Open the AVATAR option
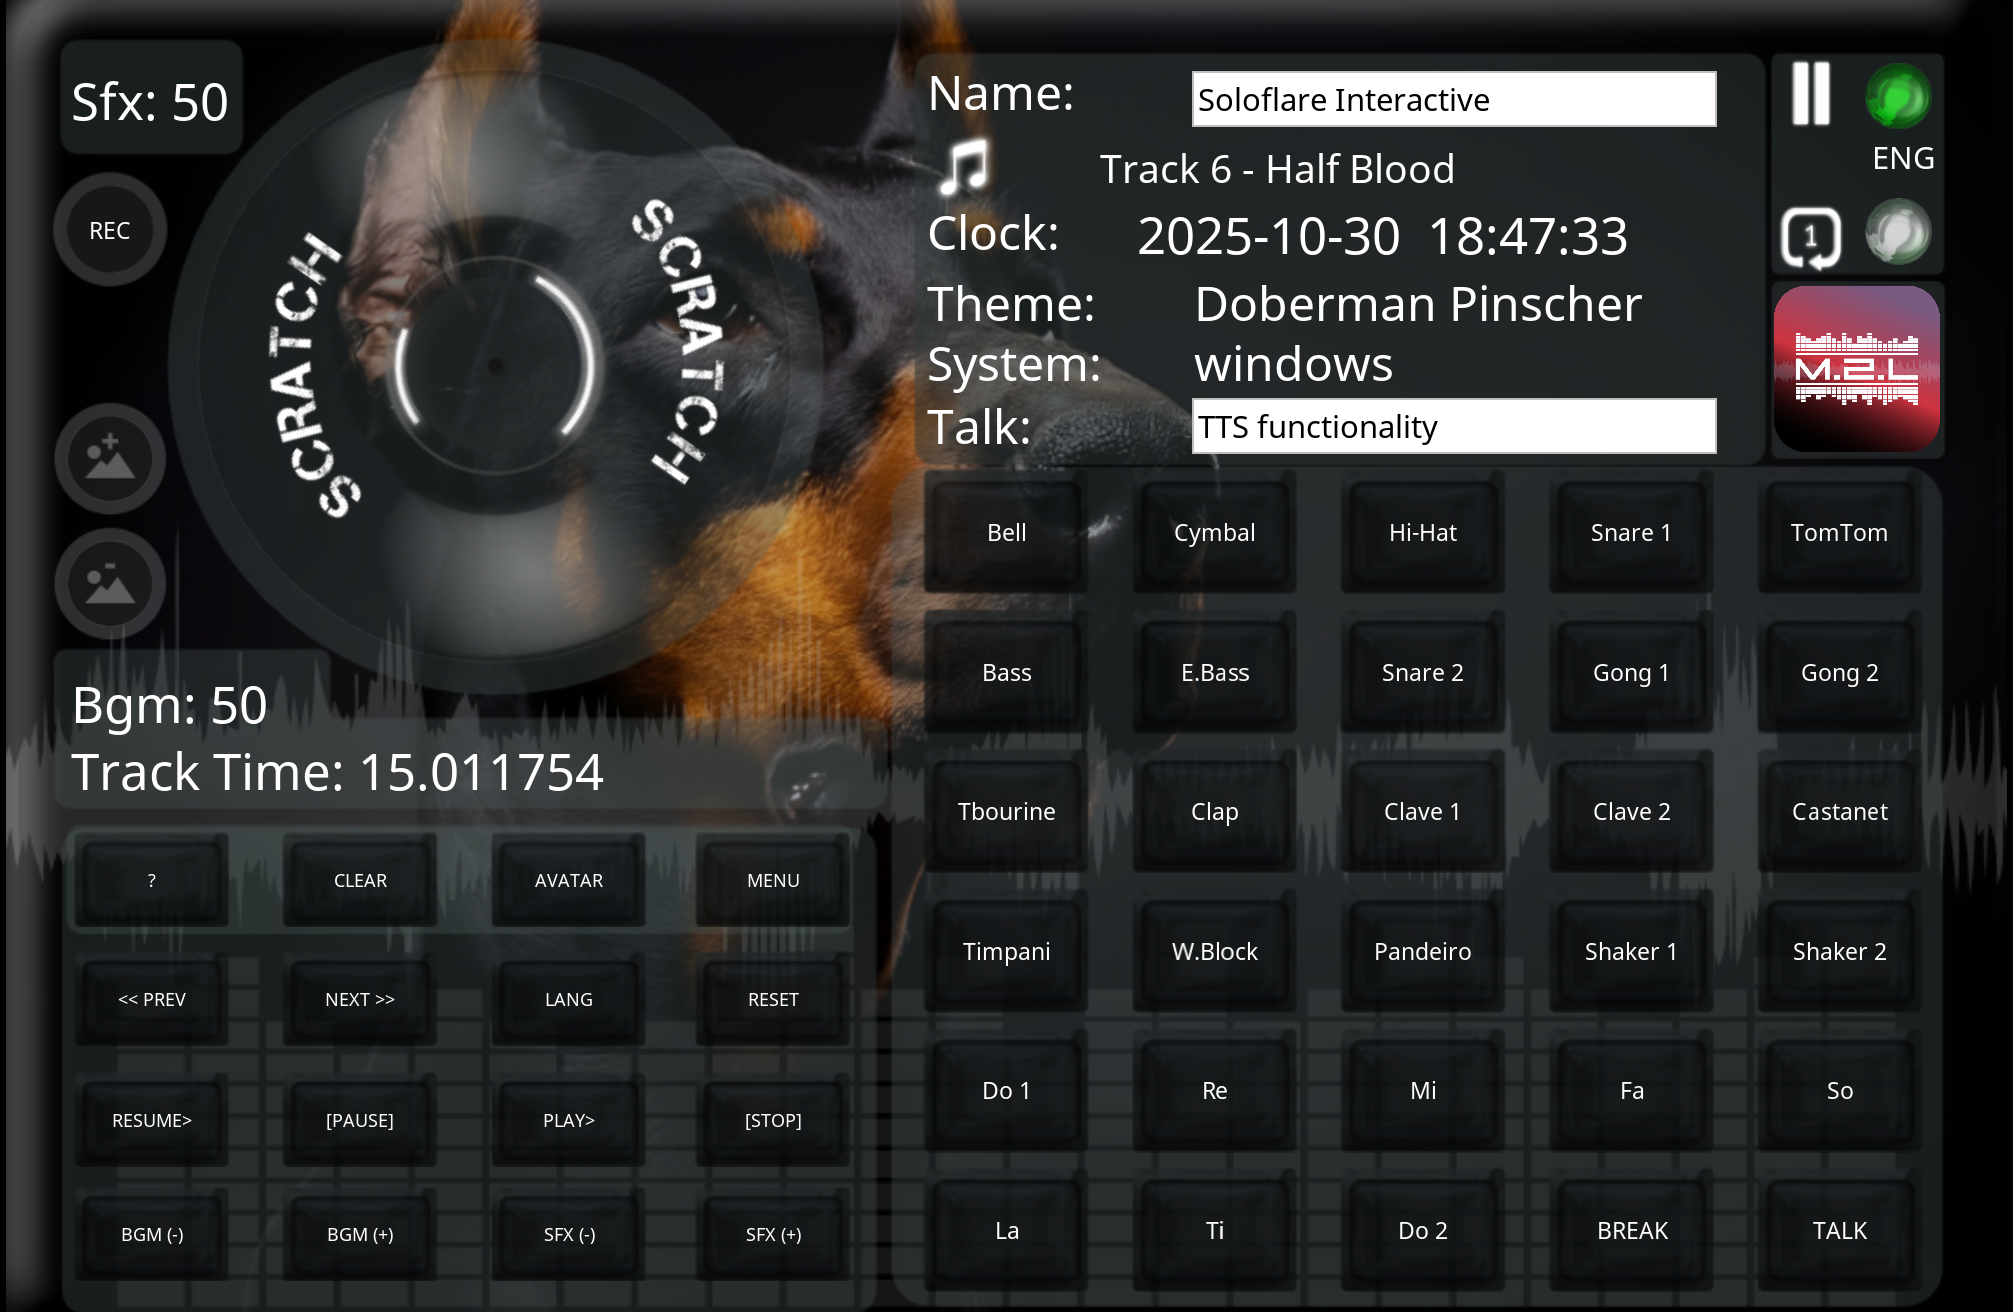Image resolution: width=2013 pixels, height=1312 pixels. (x=568, y=880)
